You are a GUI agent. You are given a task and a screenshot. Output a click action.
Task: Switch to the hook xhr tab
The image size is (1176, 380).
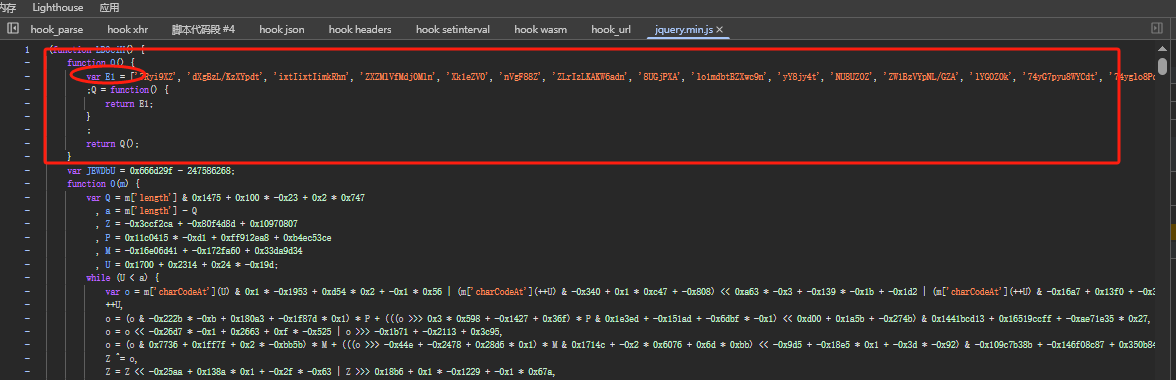pos(128,29)
